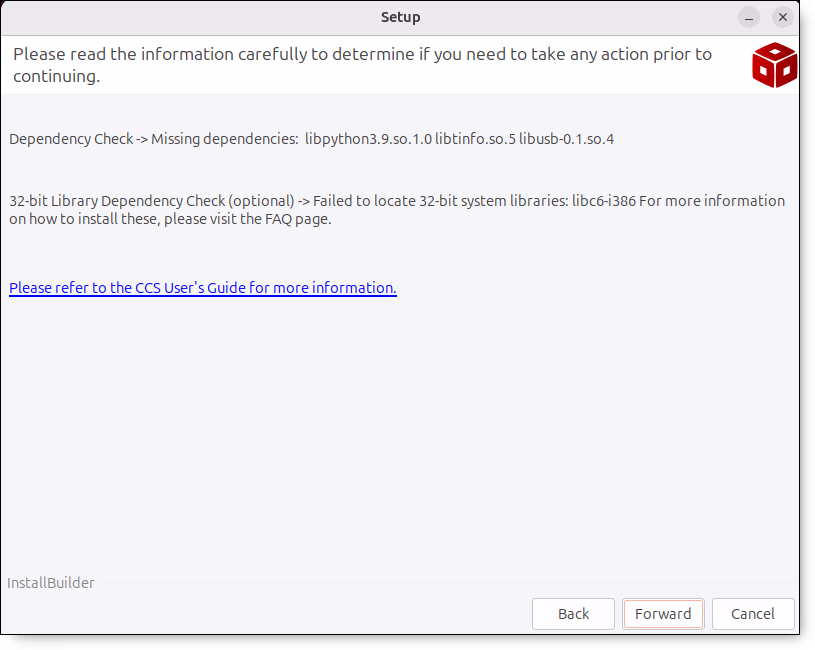
Task: Click the "Failed to locate 32-bit system libraries" text
Action: tap(440, 201)
